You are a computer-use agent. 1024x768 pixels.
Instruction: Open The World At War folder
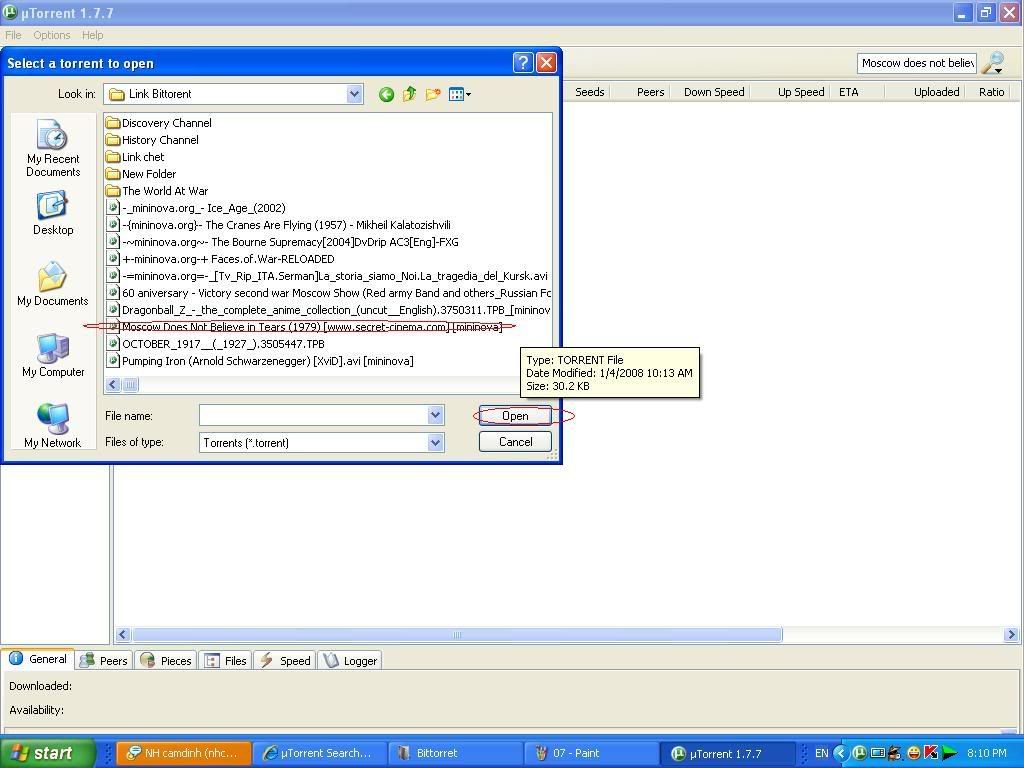tap(164, 191)
